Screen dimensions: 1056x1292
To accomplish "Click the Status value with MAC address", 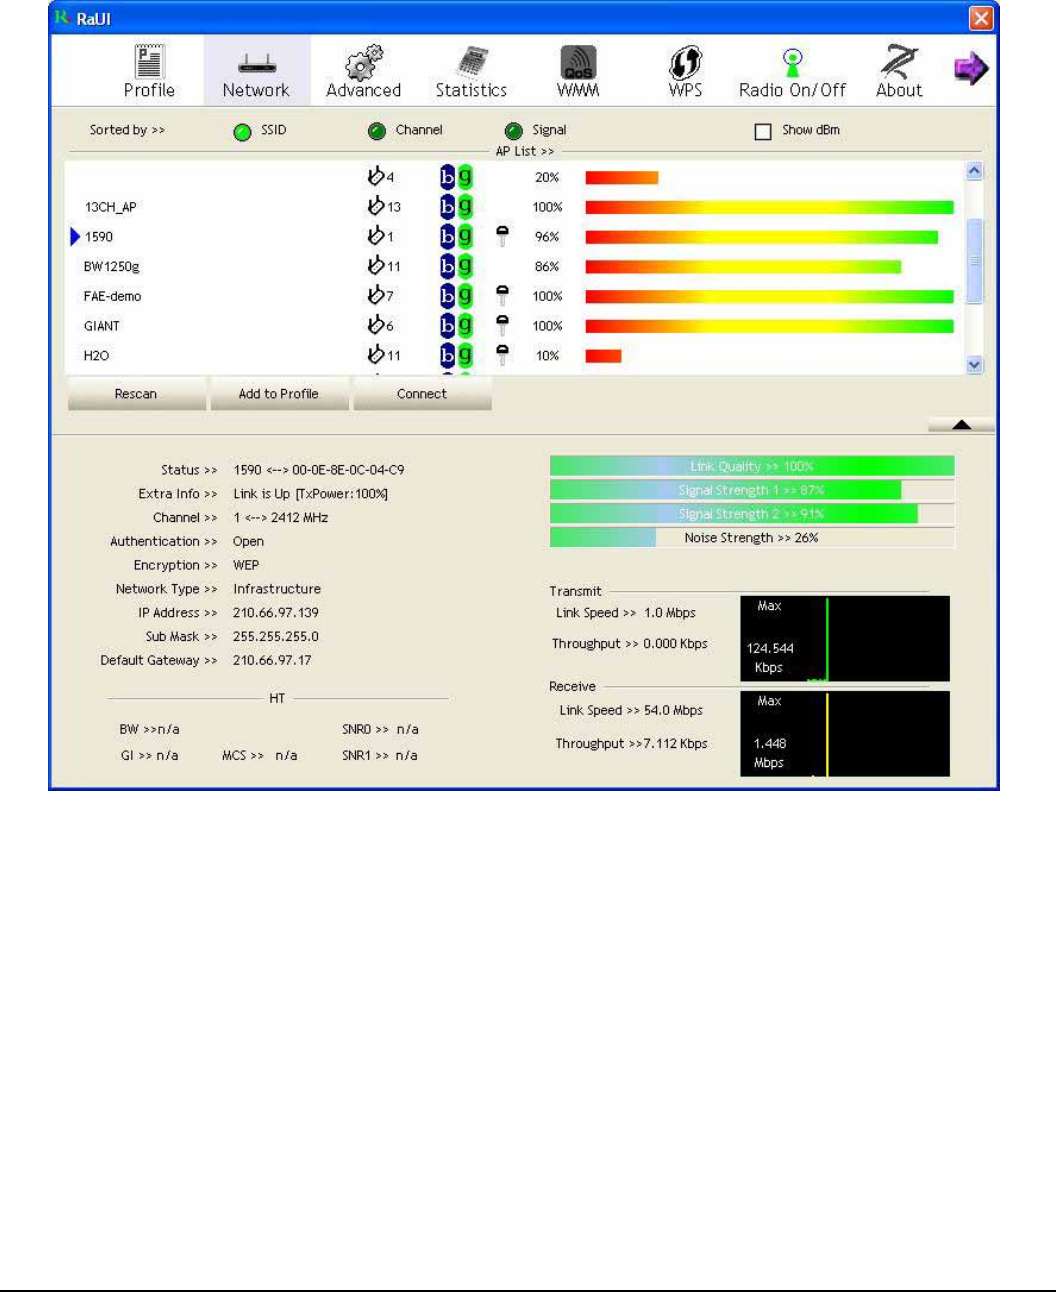I will pos(319,470).
